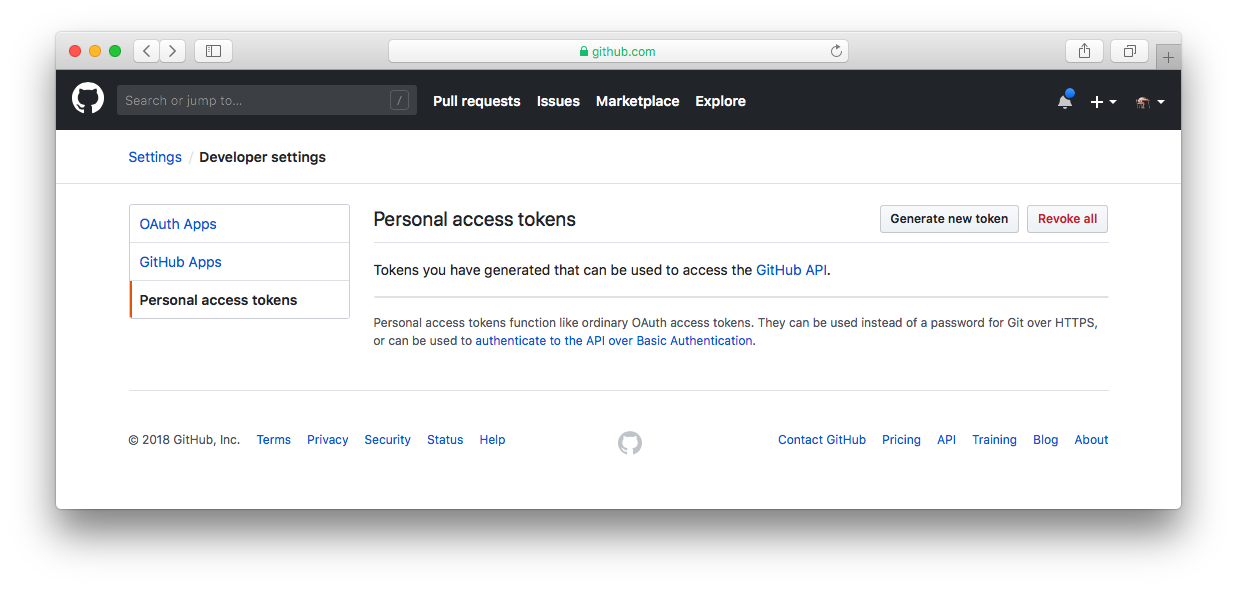Expand the plus create-new dropdown

coord(1103,102)
